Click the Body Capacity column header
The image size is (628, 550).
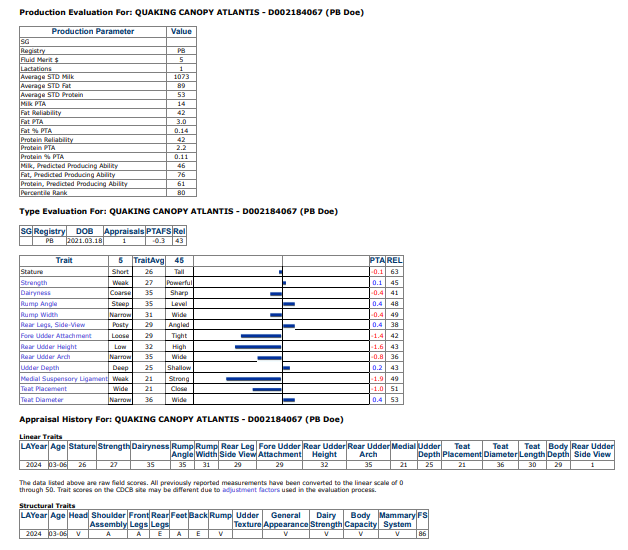pyautogui.click(x=360, y=520)
